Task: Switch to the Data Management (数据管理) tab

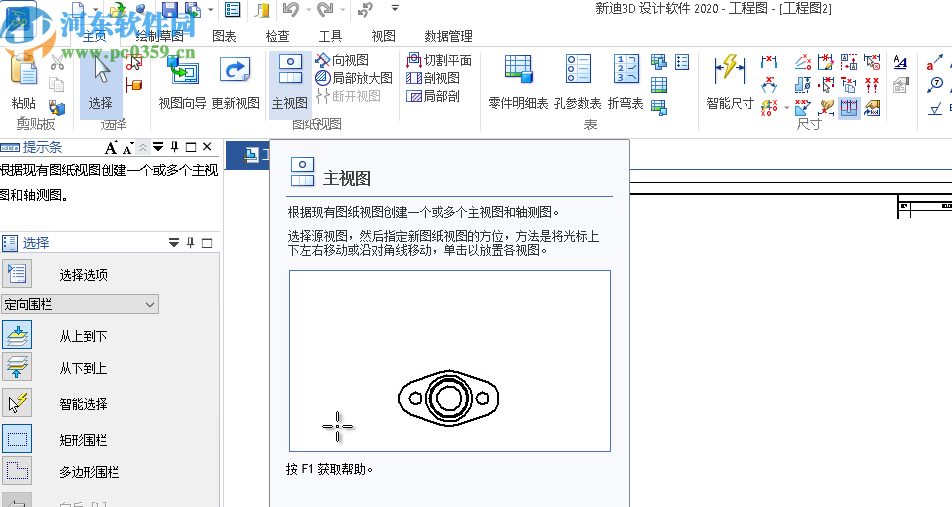Action: coord(448,36)
